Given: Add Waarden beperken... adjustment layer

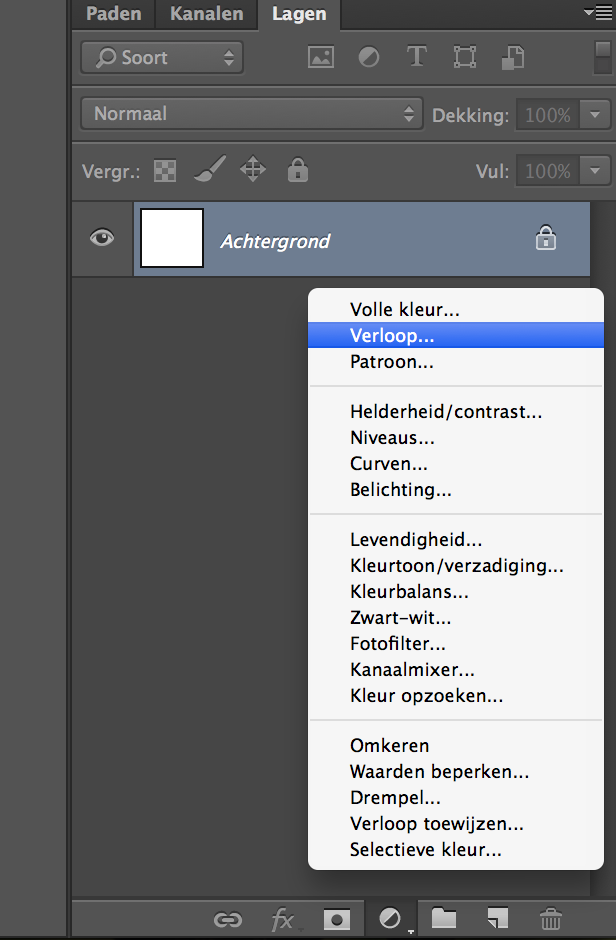Looking at the screenshot, I should (x=455, y=772).
